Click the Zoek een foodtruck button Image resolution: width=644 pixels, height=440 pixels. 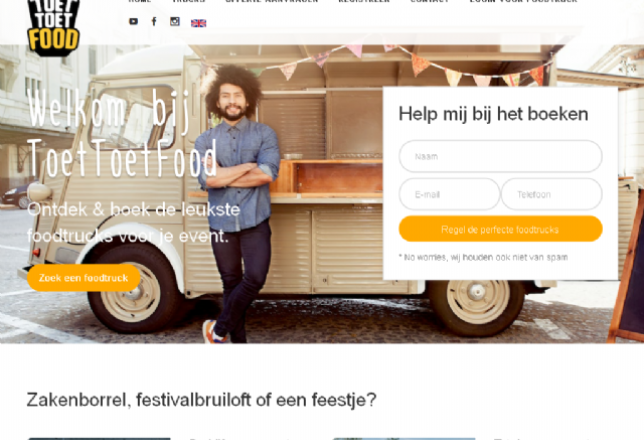pyautogui.click(x=84, y=278)
